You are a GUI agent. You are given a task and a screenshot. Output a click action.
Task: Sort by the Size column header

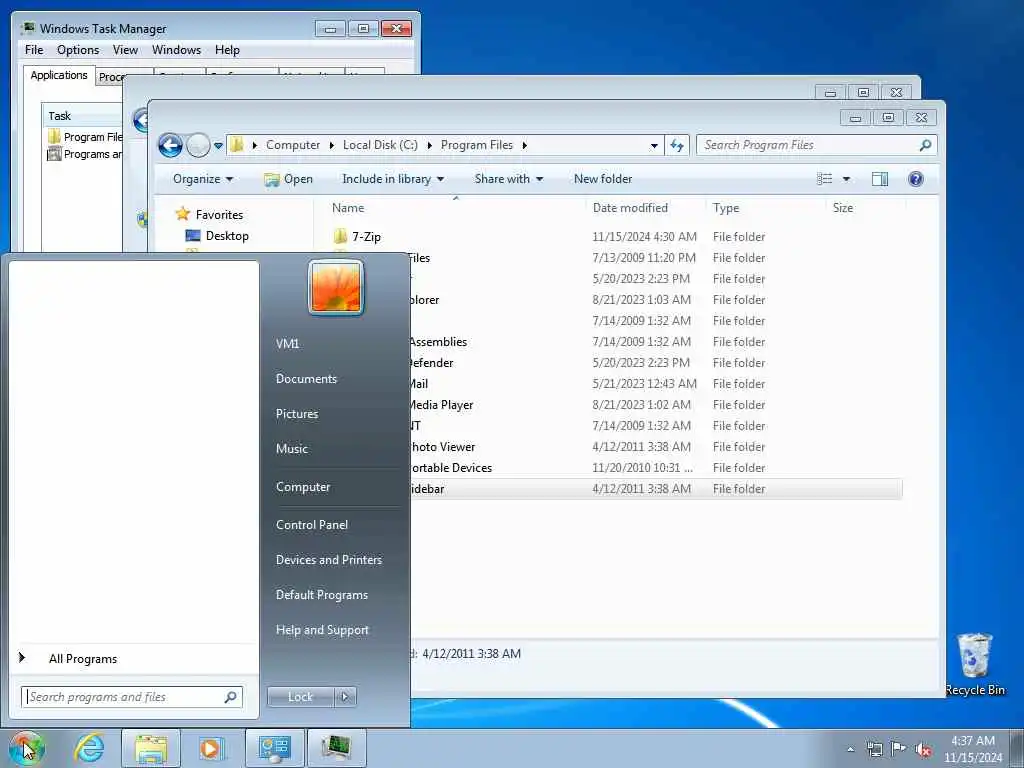coord(842,208)
